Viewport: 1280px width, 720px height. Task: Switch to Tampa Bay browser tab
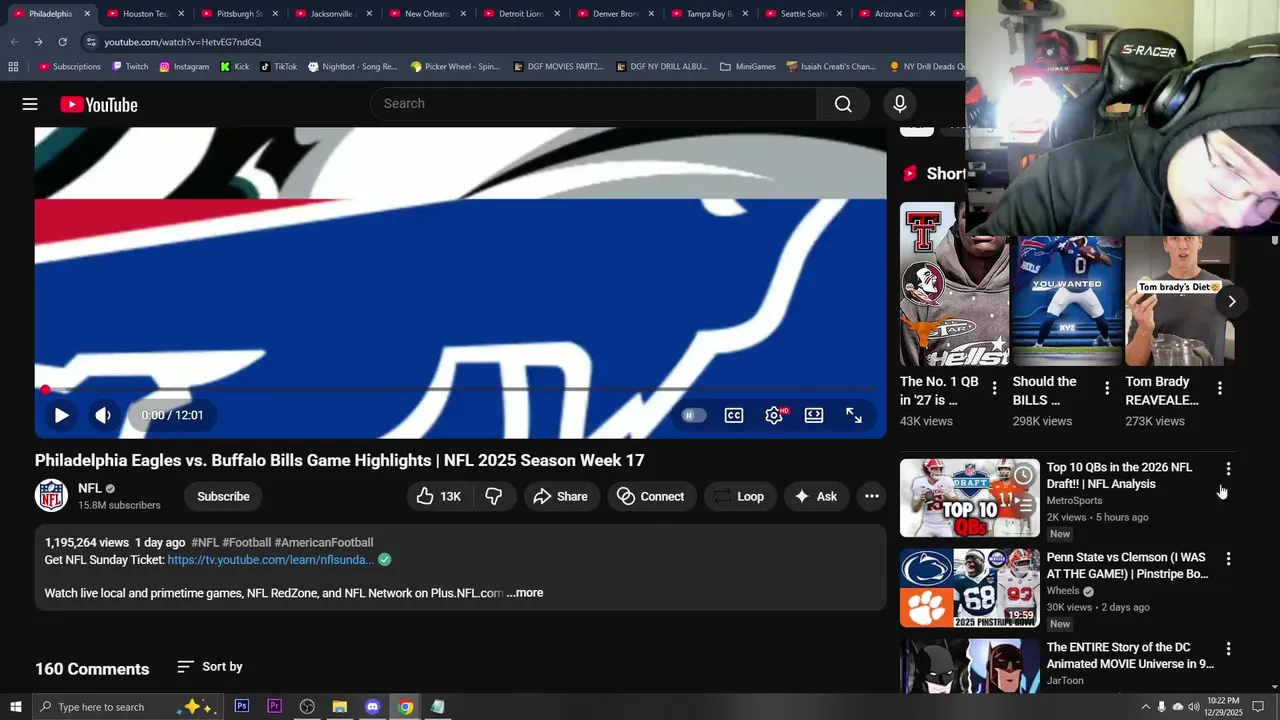pyautogui.click(x=709, y=14)
